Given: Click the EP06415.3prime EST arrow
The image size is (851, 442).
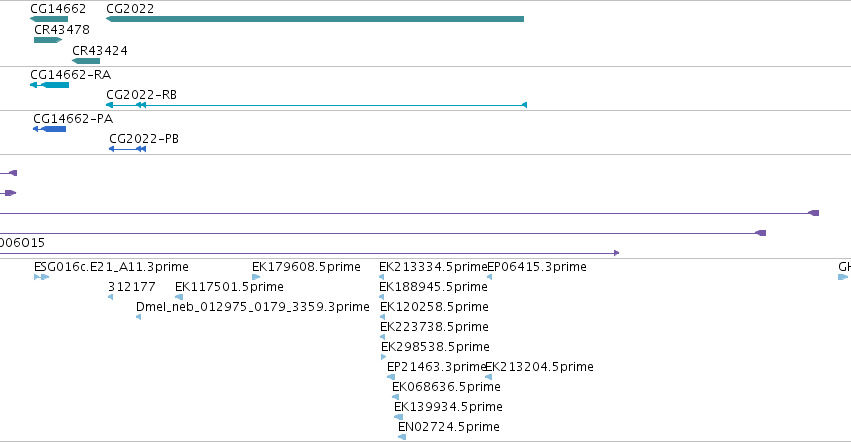Looking at the screenshot, I should 490,277.
